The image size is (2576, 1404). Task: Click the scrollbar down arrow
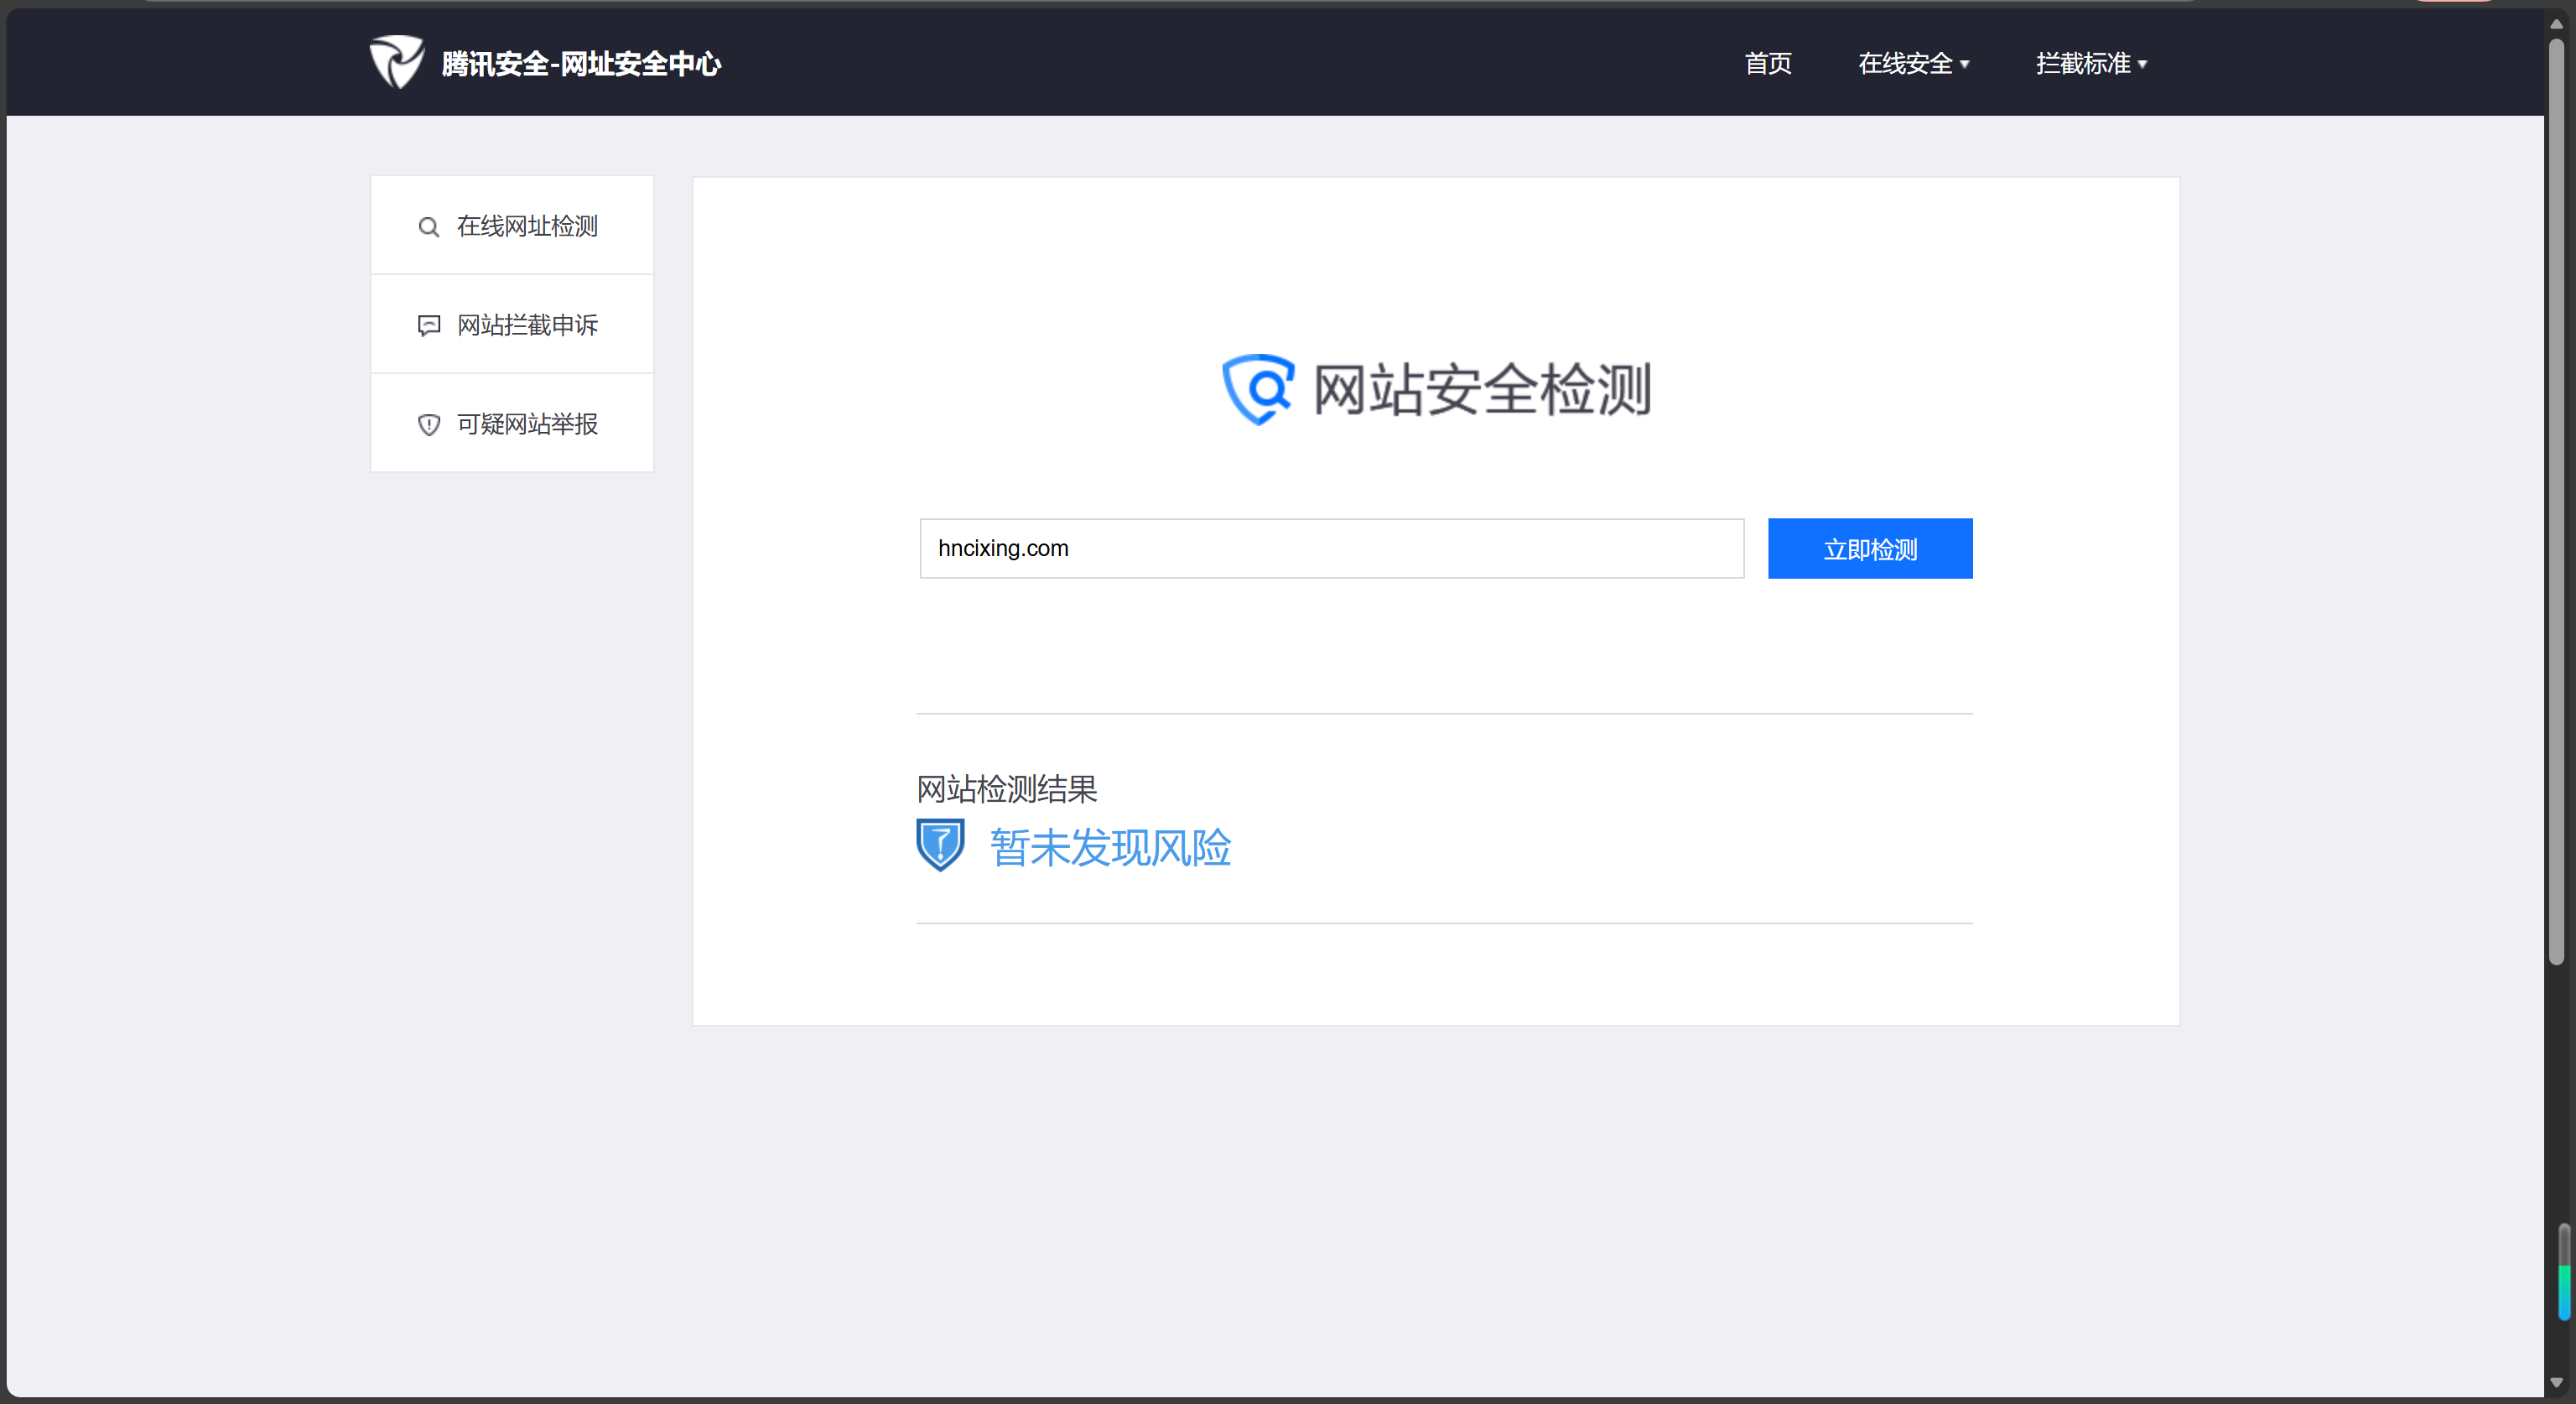(x=2556, y=1383)
